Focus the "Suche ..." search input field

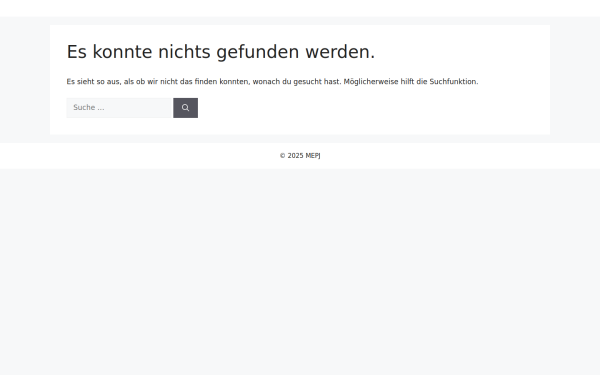pyautogui.click(x=119, y=108)
